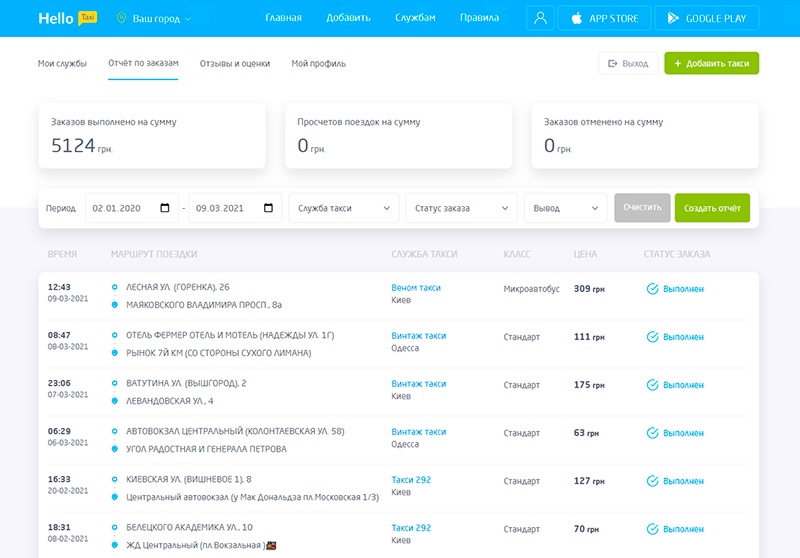Select Правила in the top menu
Viewport: 800px width, 558px height.
479,18
